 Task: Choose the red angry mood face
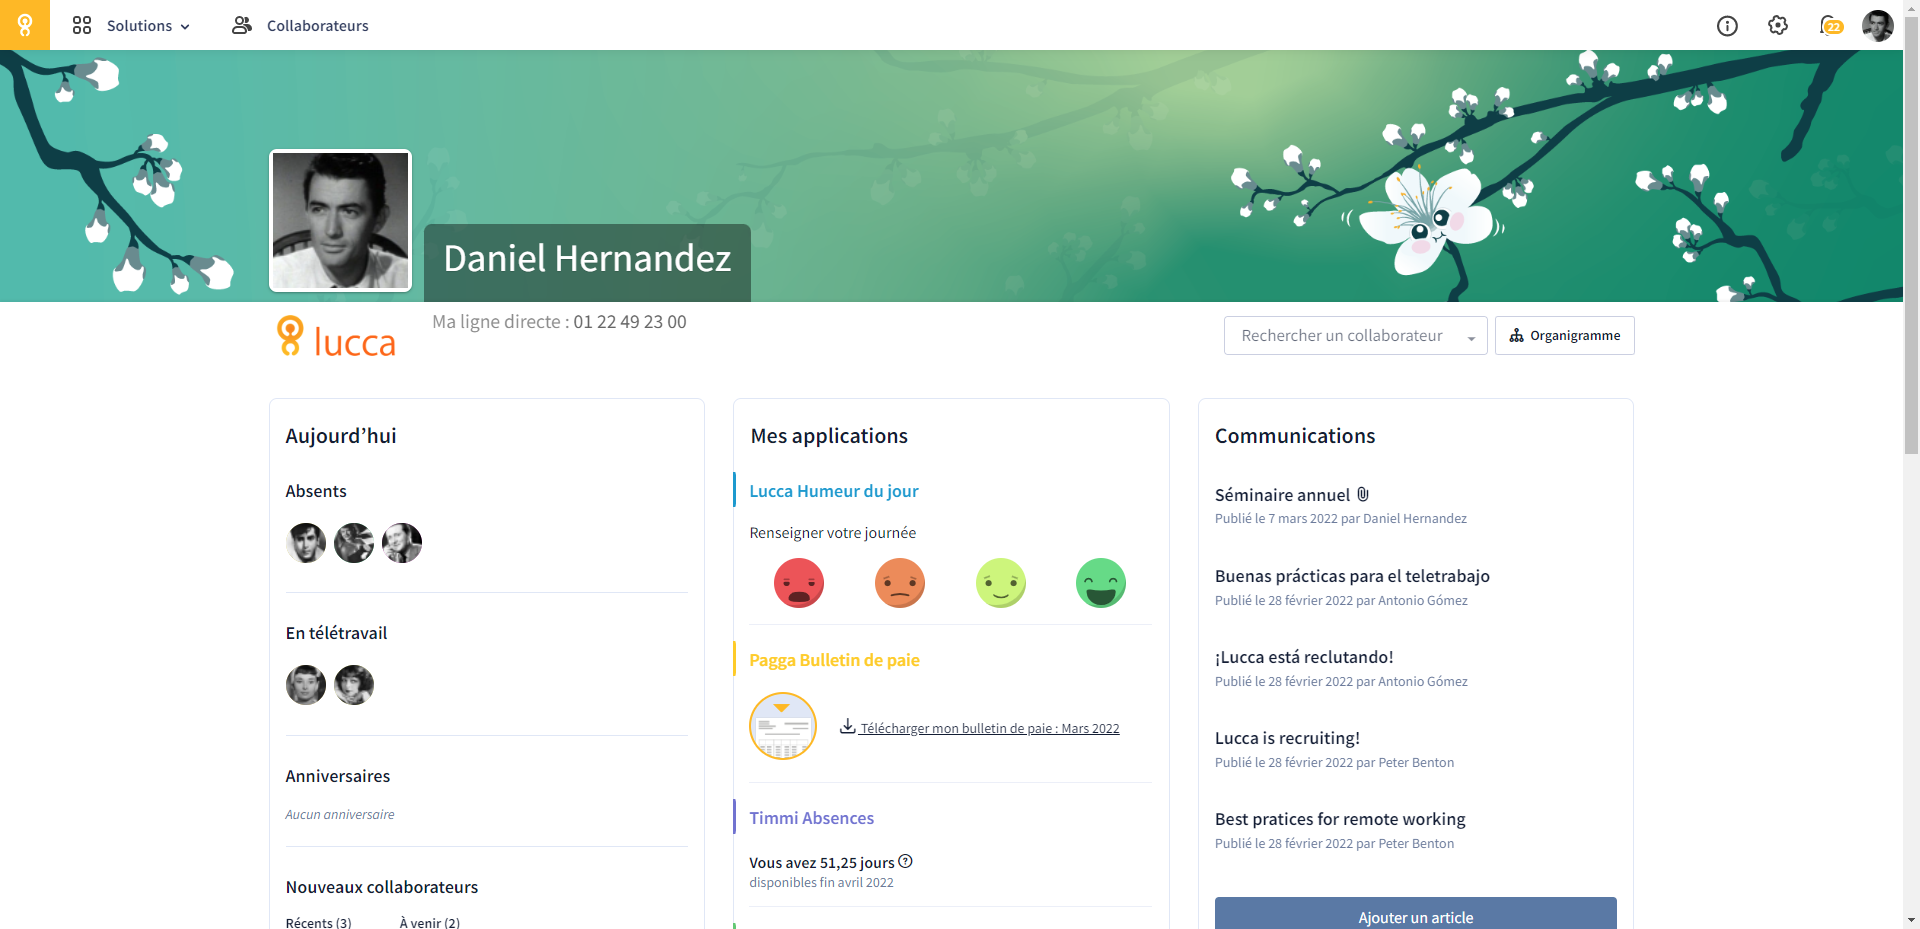click(799, 583)
